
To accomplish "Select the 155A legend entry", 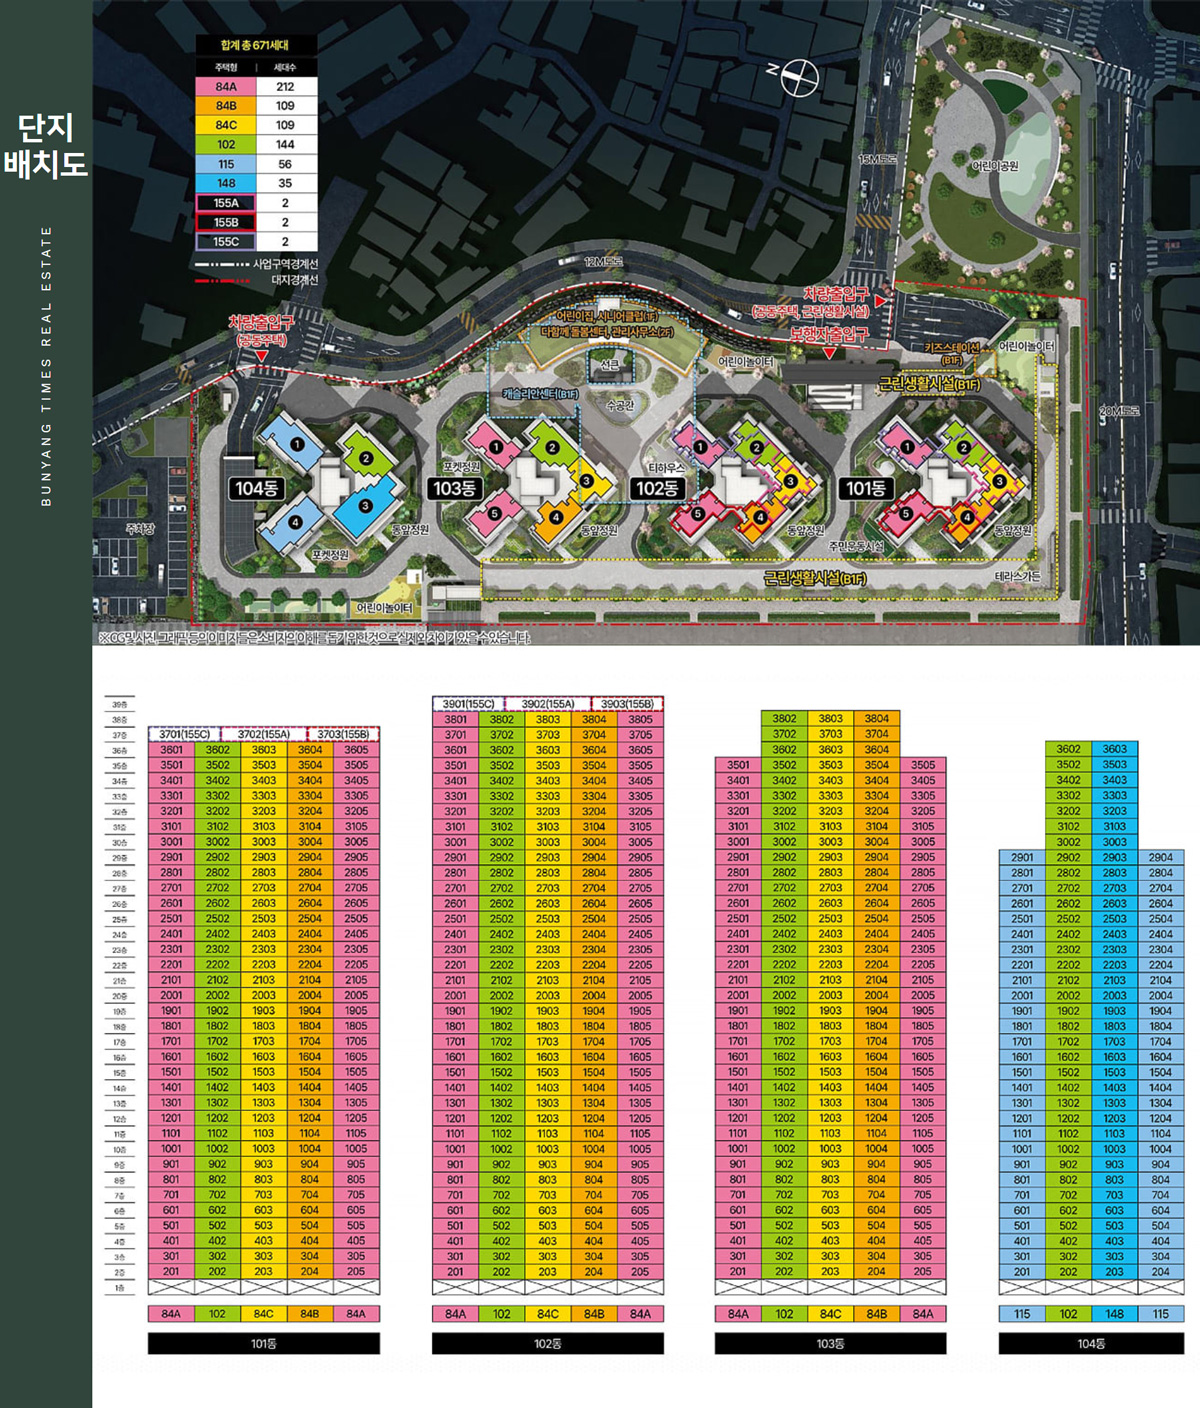I will (x=226, y=203).
